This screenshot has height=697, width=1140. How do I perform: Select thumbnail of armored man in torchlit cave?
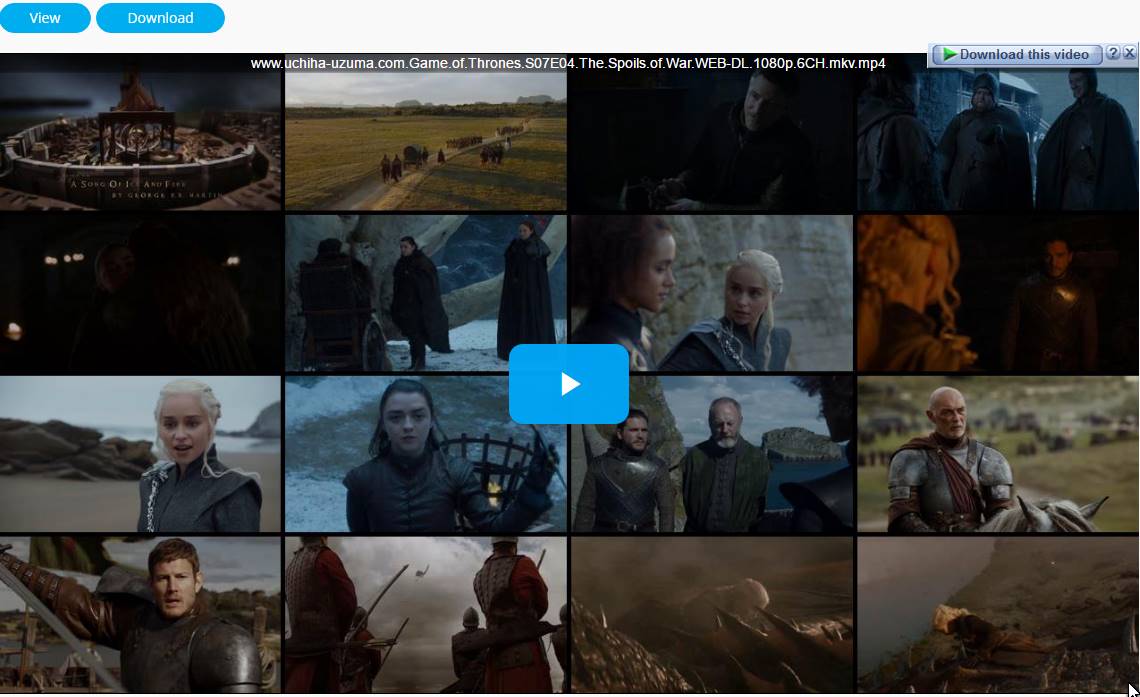point(998,293)
